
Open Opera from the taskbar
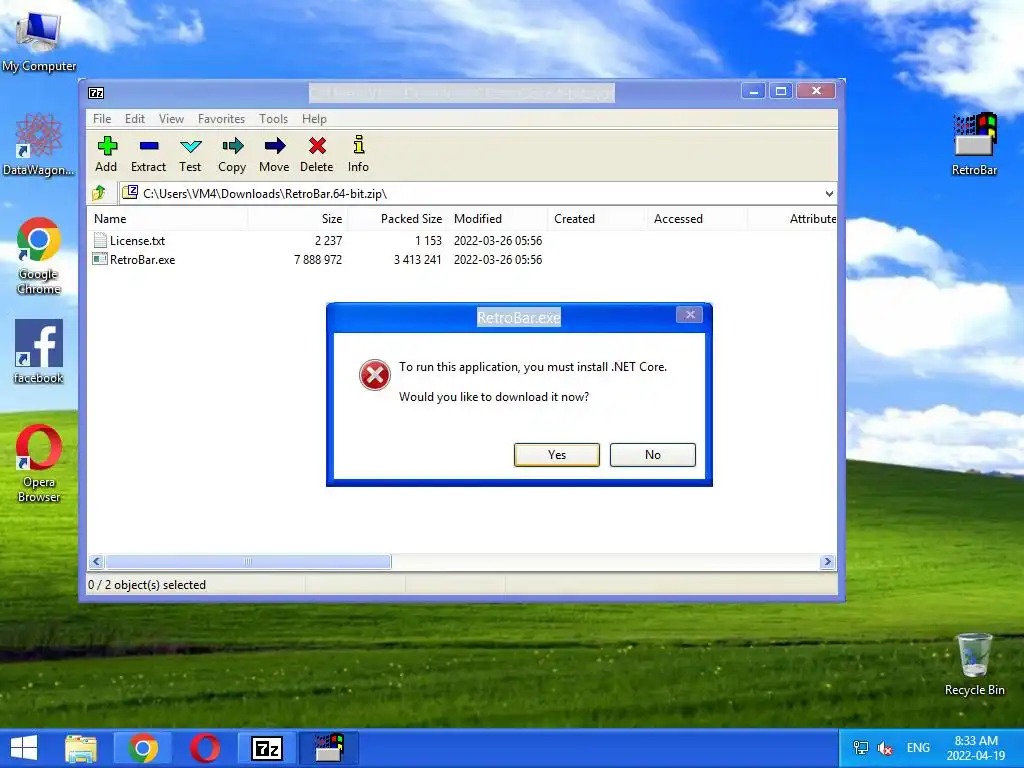[204, 748]
